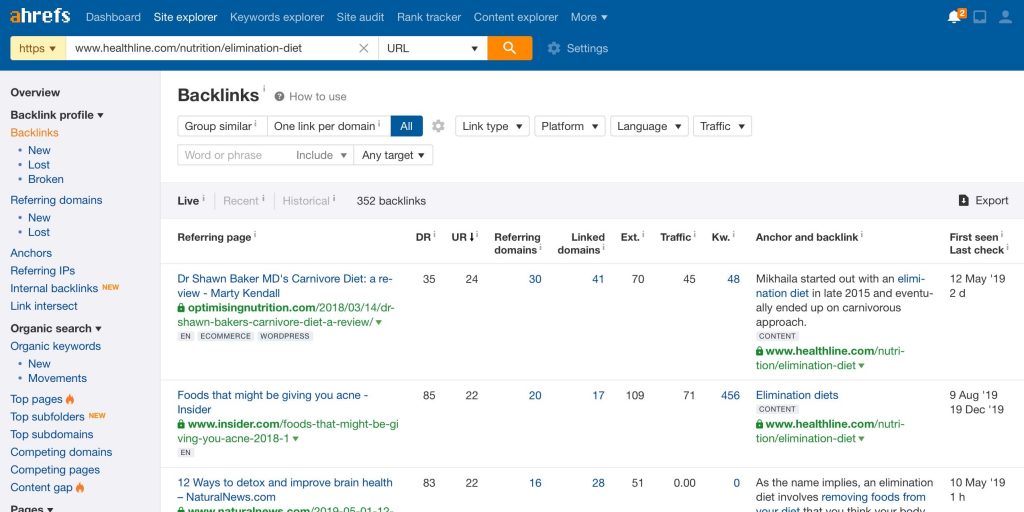This screenshot has width=1024, height=512.
Task: Open the https protocol dropdown
Action: coord(38,48)
